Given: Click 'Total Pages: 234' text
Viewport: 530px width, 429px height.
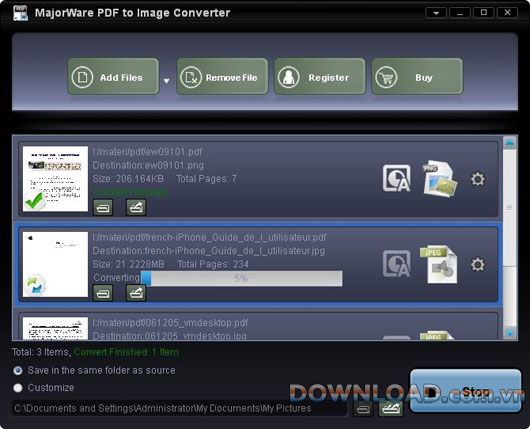Looking at the screenshot, I should point(213,264).
